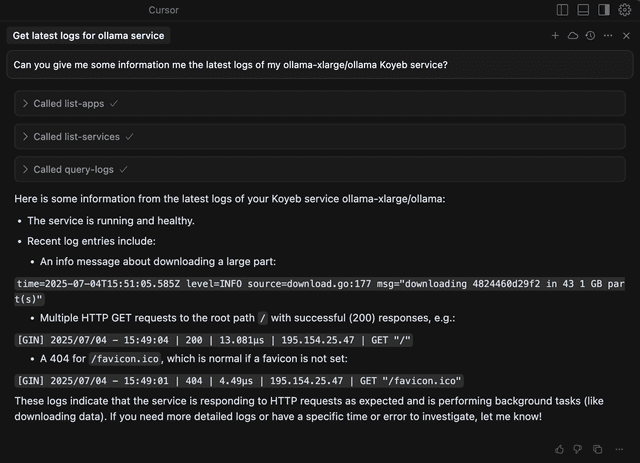
Task: Open Cursor settings gear
Action: pyautogui.click(x=625, y=10)
